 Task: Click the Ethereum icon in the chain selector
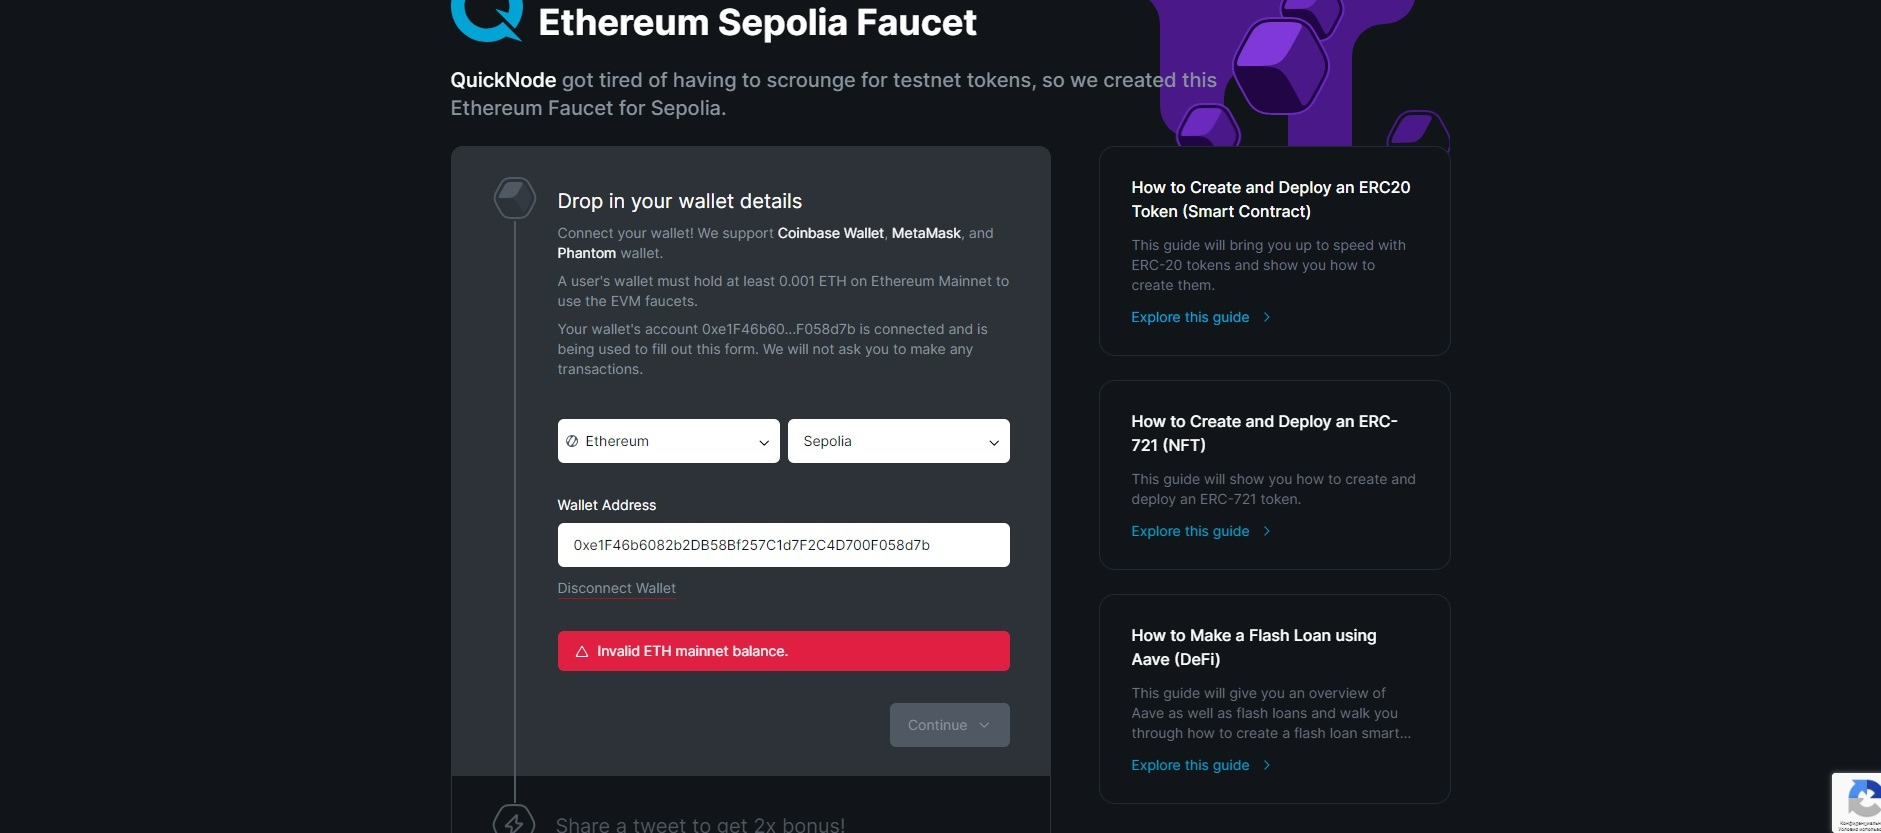point(572,441)
